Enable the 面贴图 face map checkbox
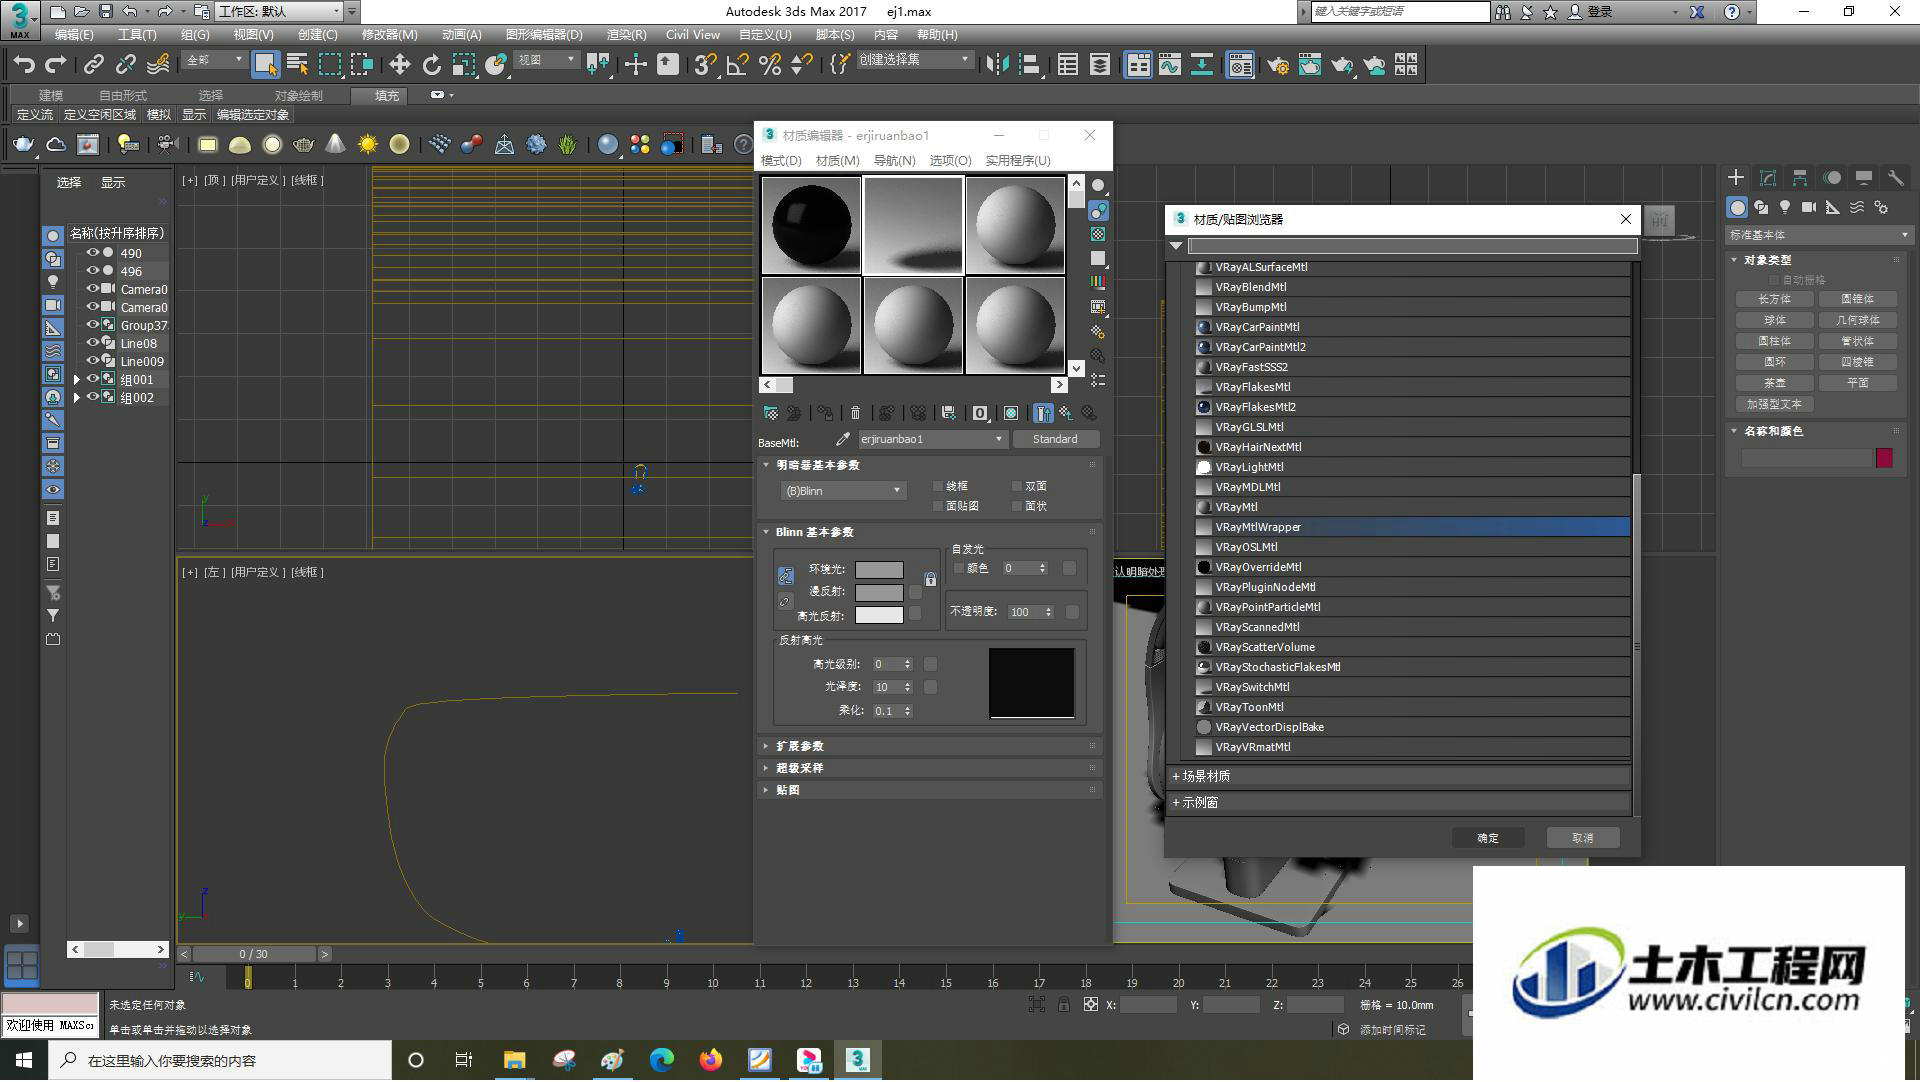Image resolution: width=1920 pixels, height=1082 pixels. click(x=938, y=506)
